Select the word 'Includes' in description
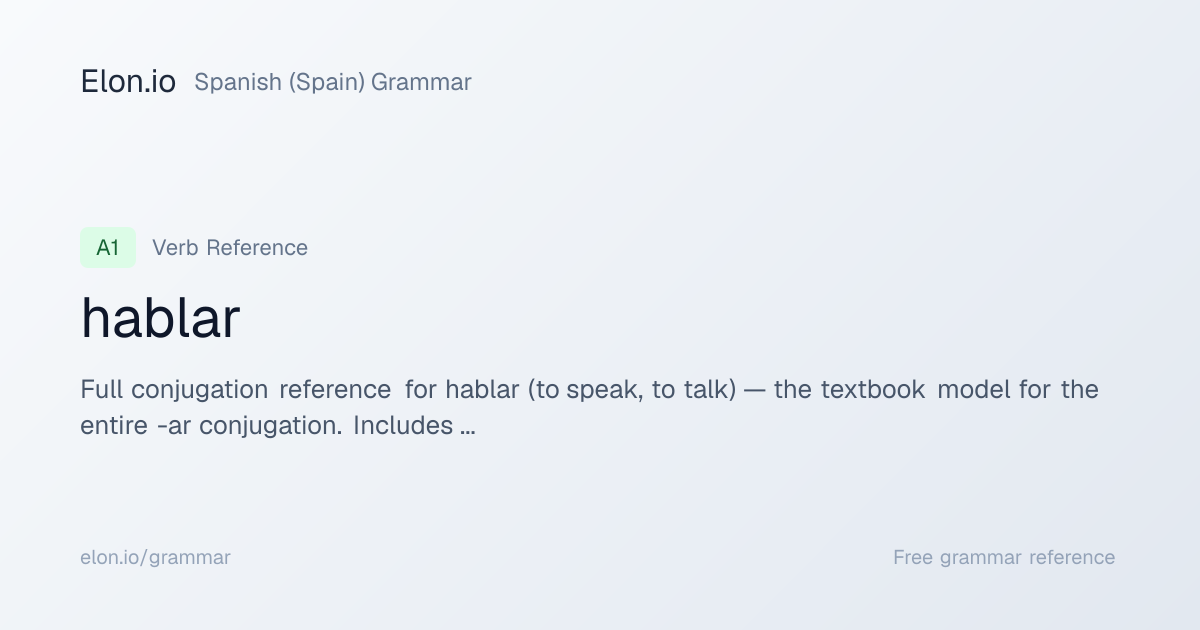1200x630 pixels. click(x=403, y=426)
